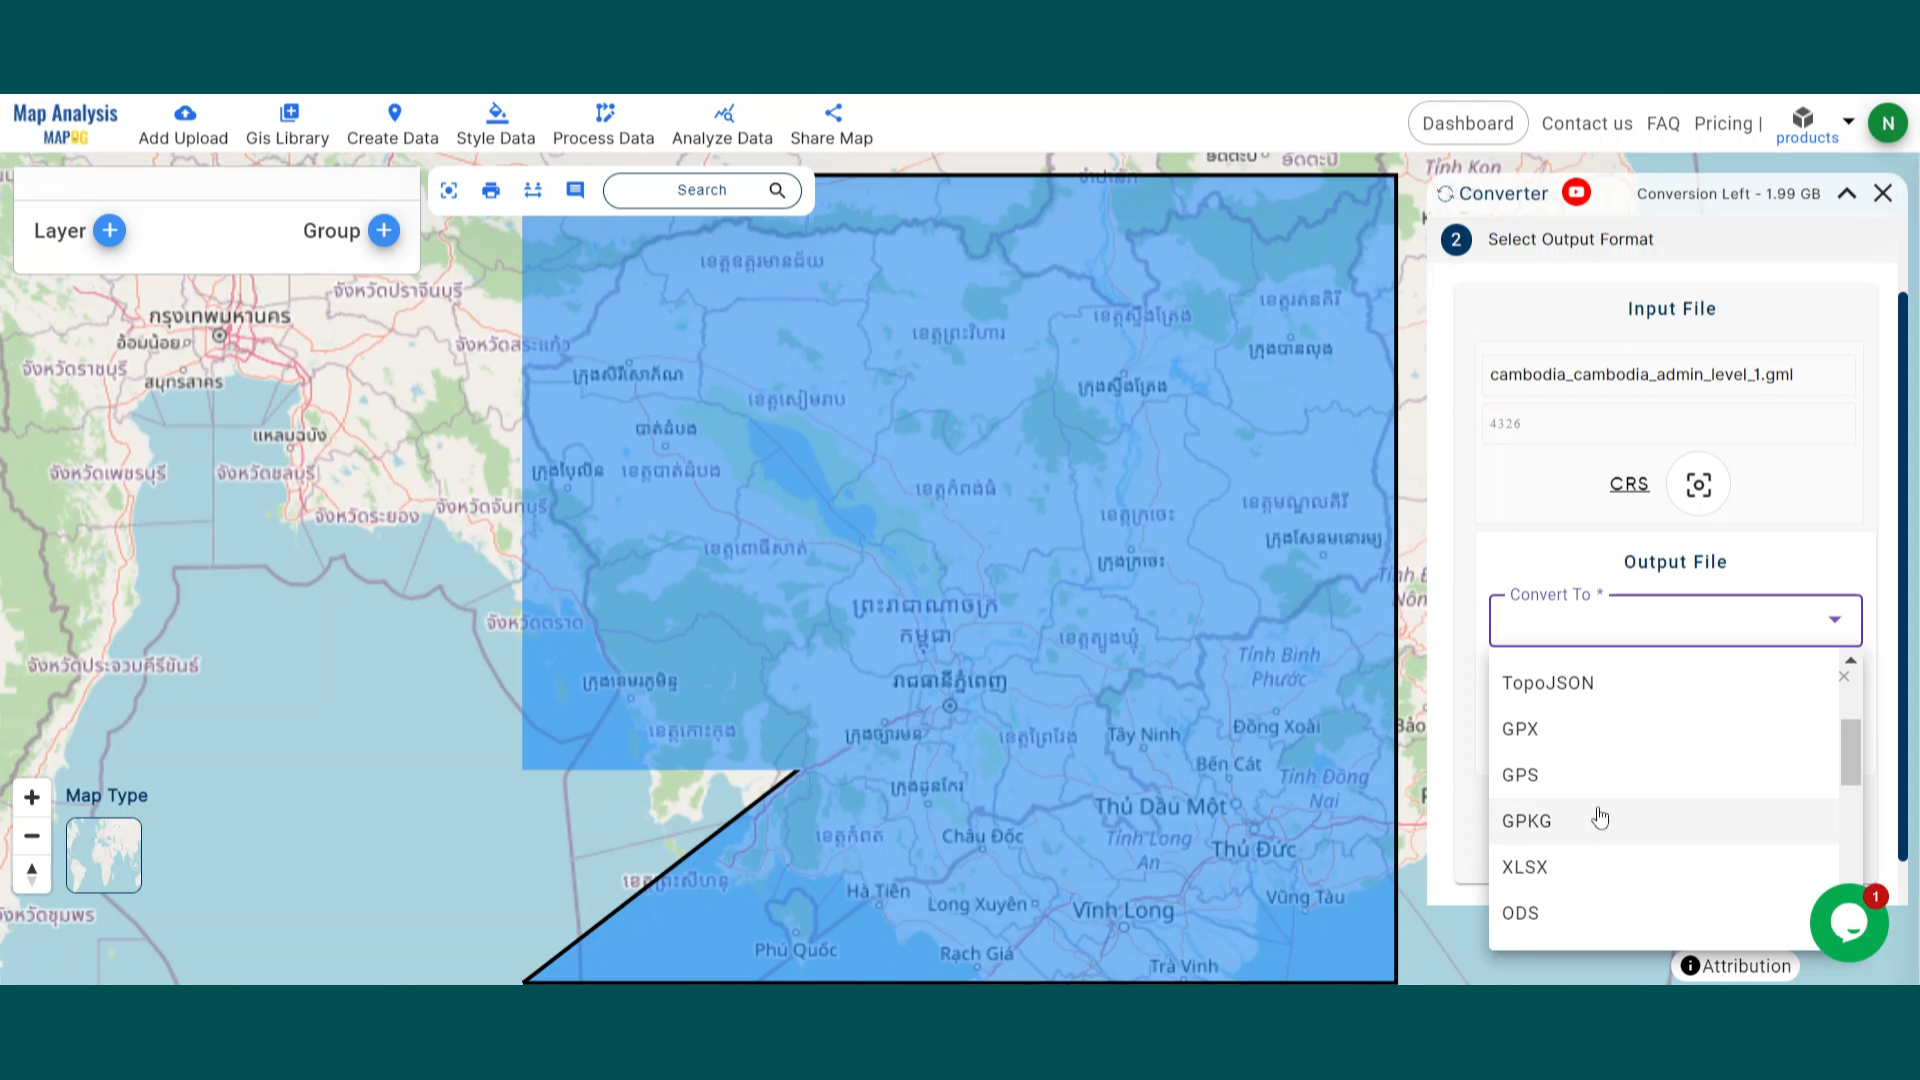Image resolution: width=1920 pixels, height=1080 pixels.
Task: Expand the Convert To dropdown arrow
Action: pos(1835,620)
